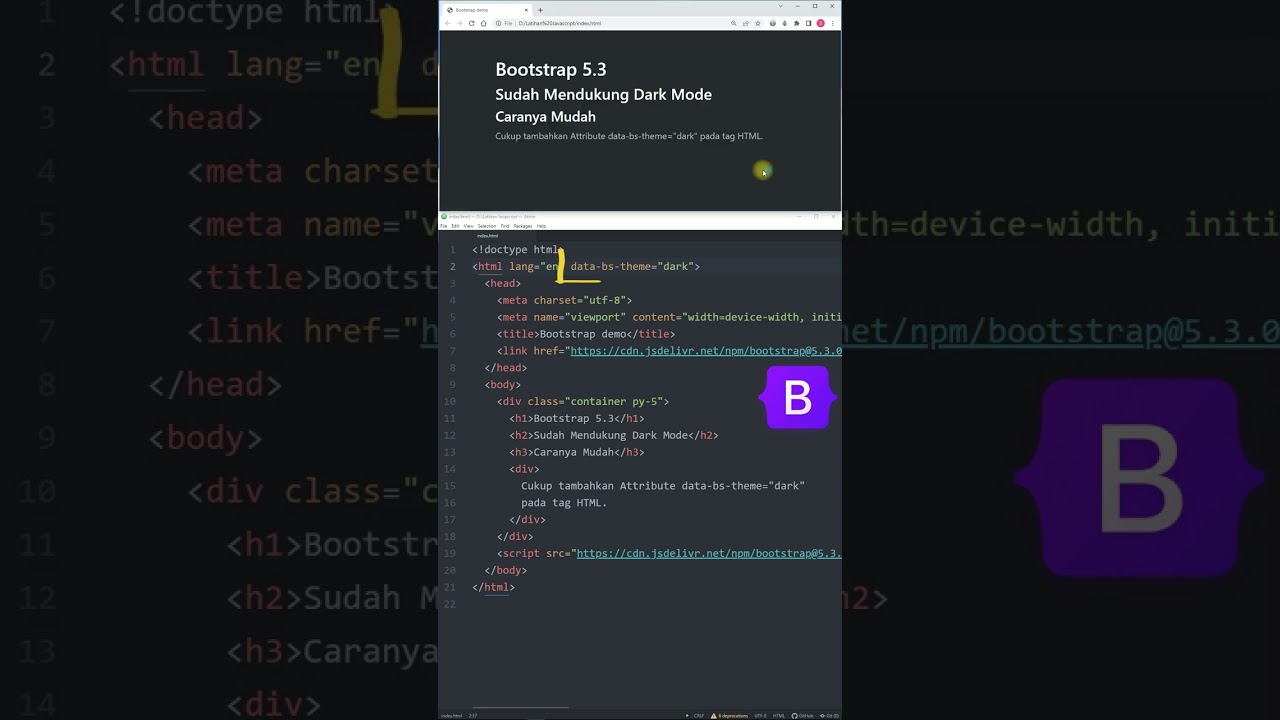Viewport: 1280px width, 720px height.
Task: Open the GitHub panel from status bar
Action: 802,716
